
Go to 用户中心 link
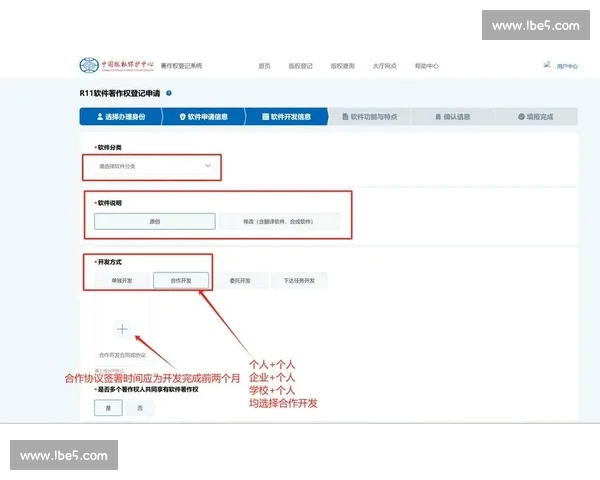[567, 66]
